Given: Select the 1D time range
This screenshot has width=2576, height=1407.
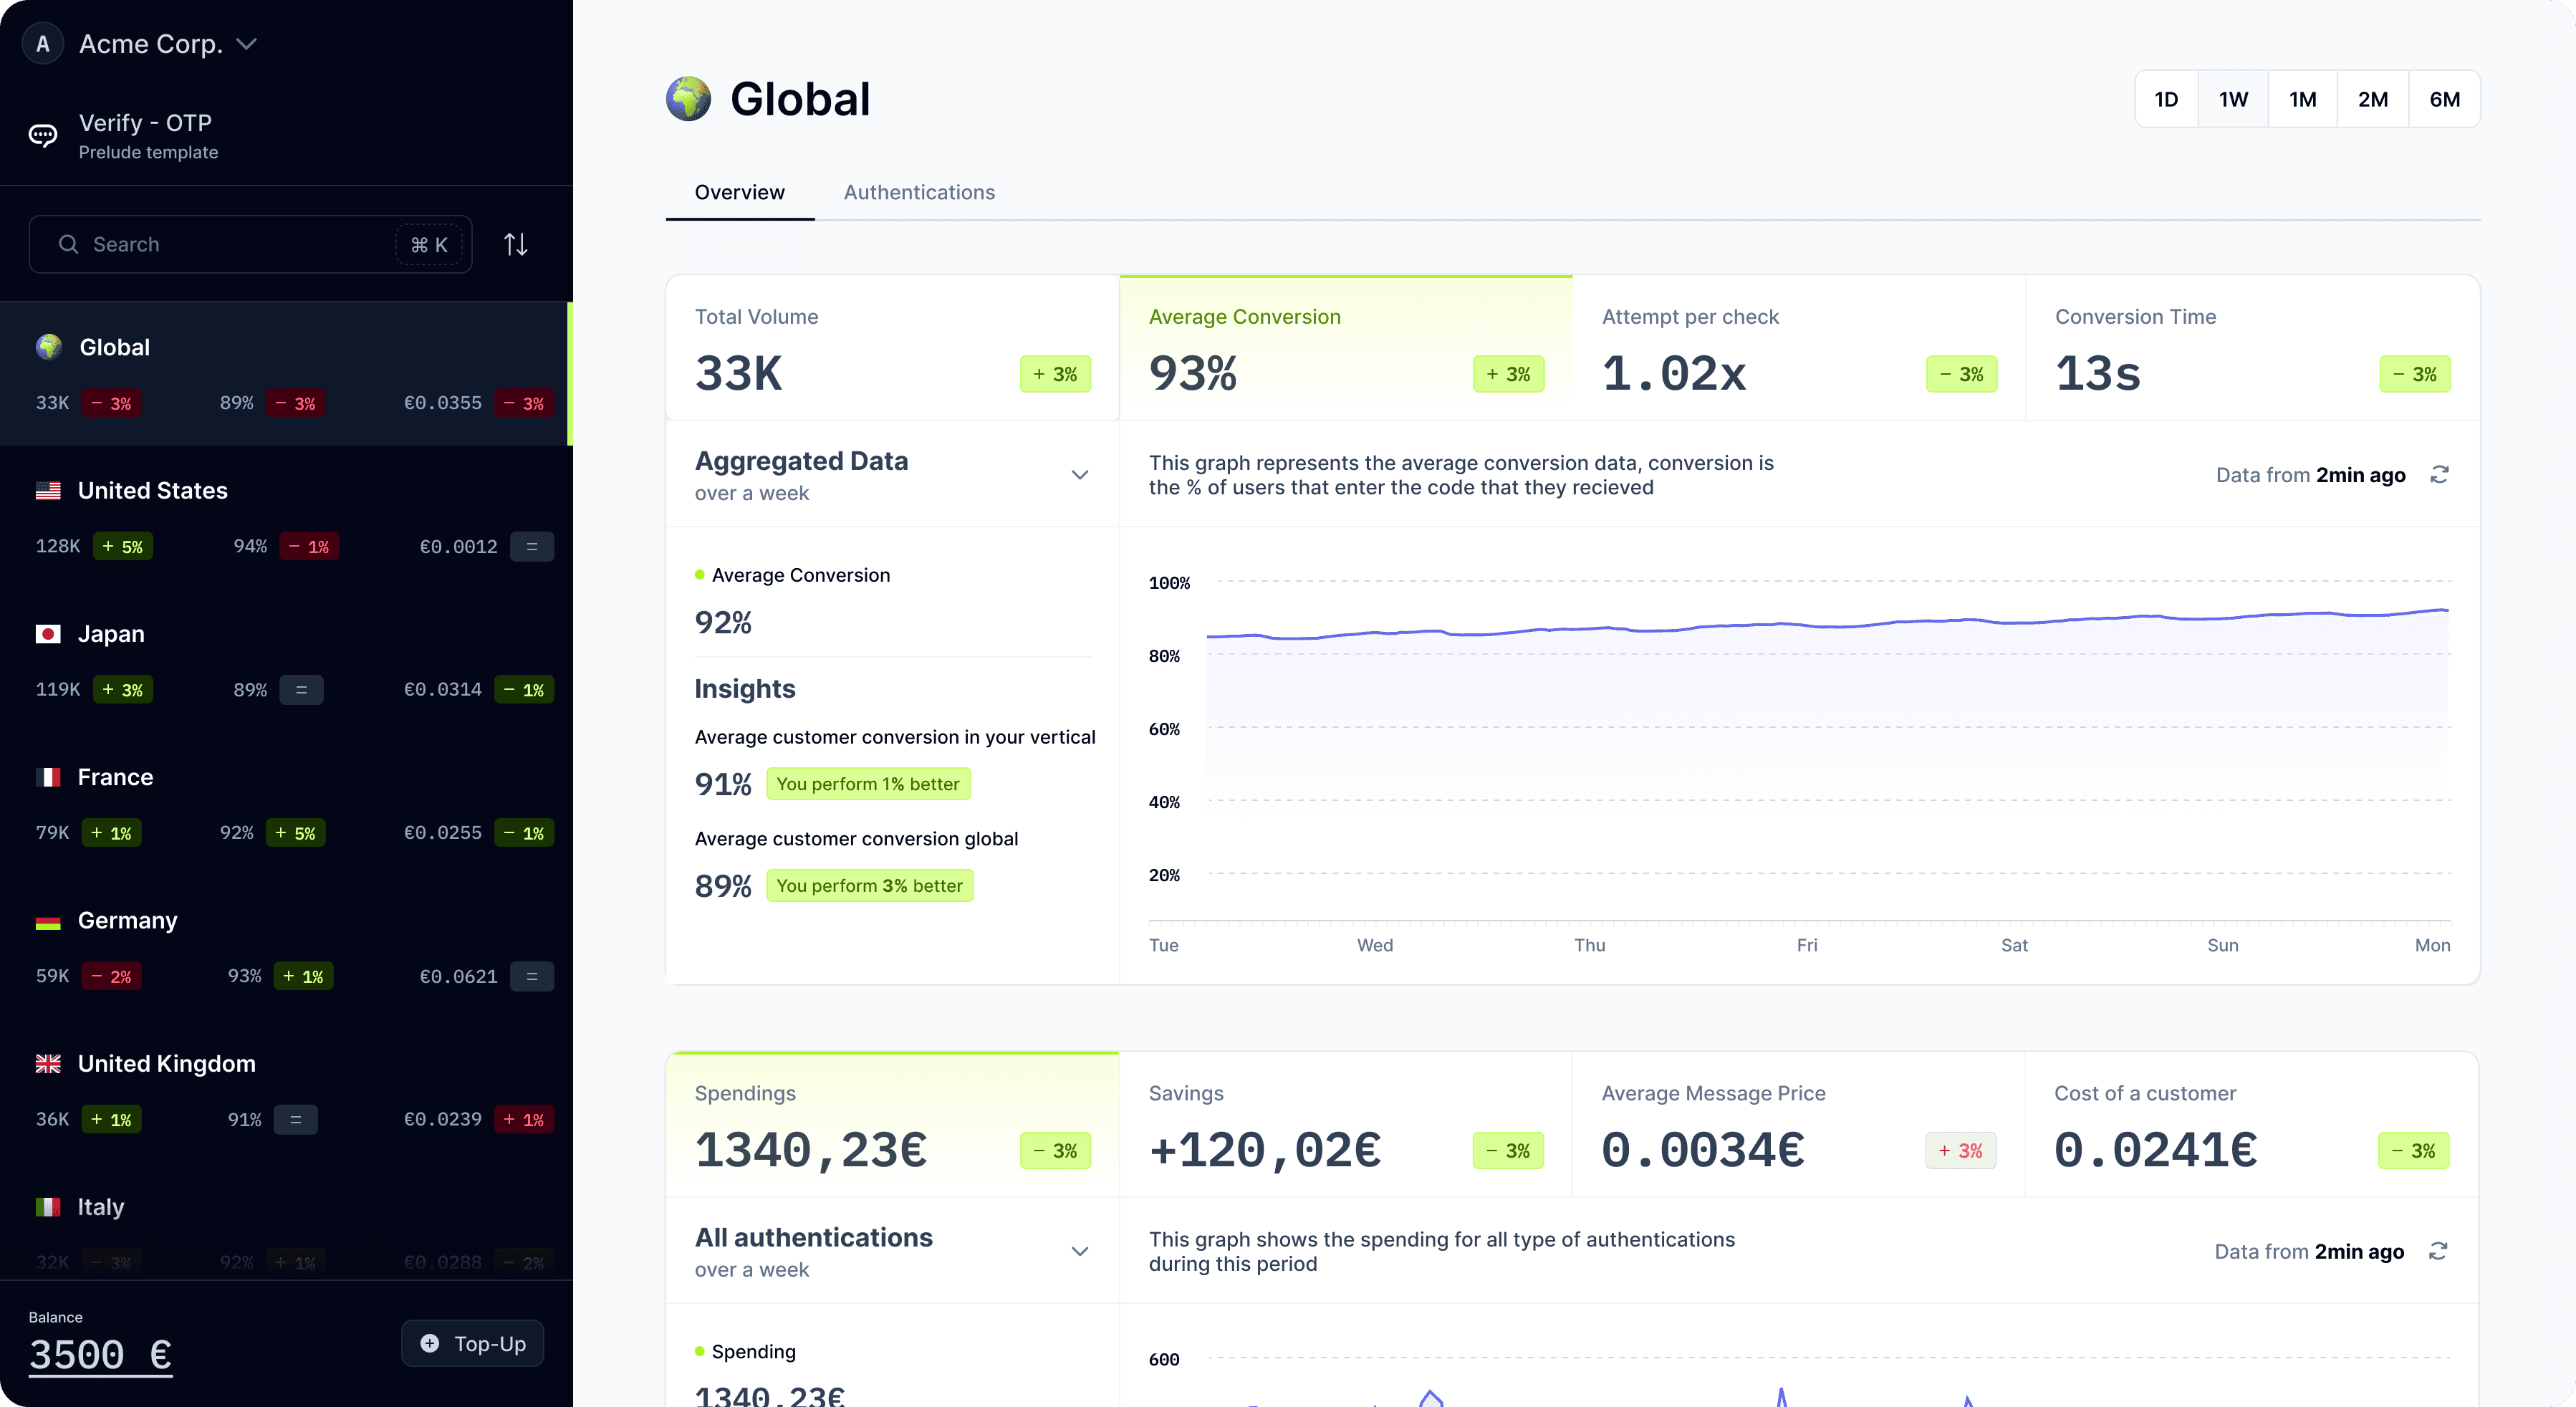Looking at the screenshot, I should point(2166,99).
